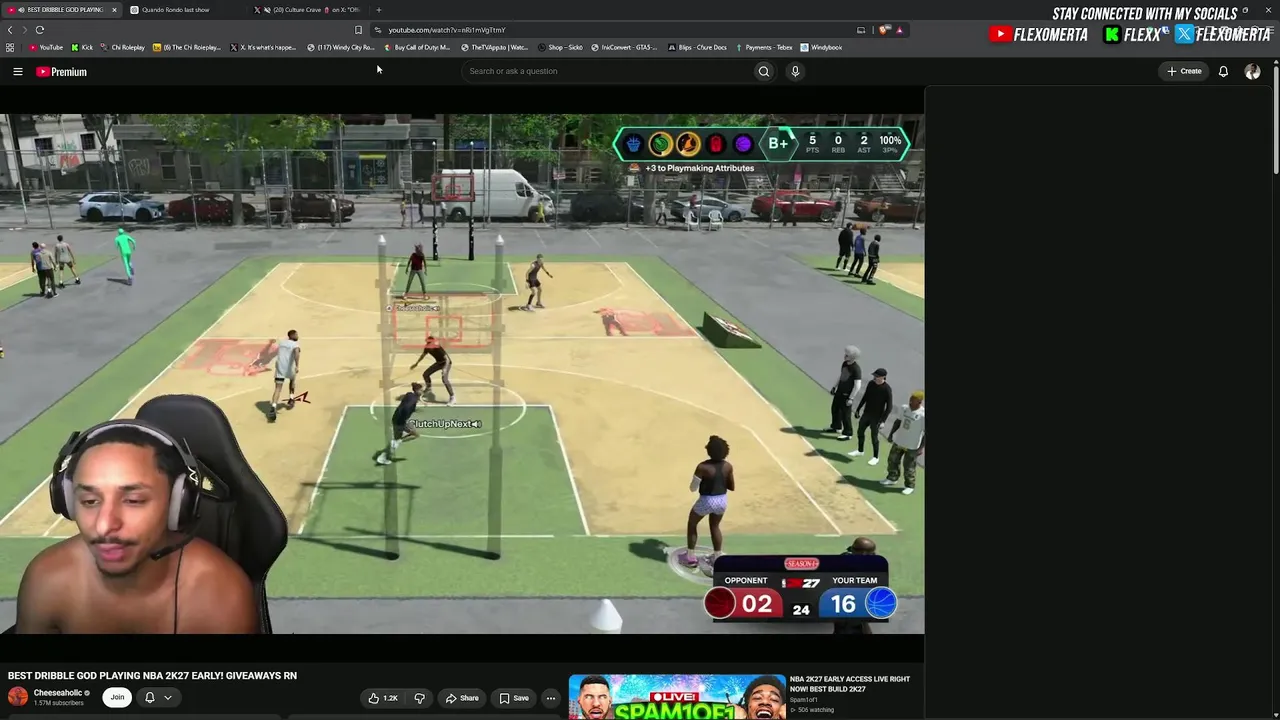The image size is (1280, 720).
Task: Open the Chi Roleplay bookmark
Action: (123, 47)
